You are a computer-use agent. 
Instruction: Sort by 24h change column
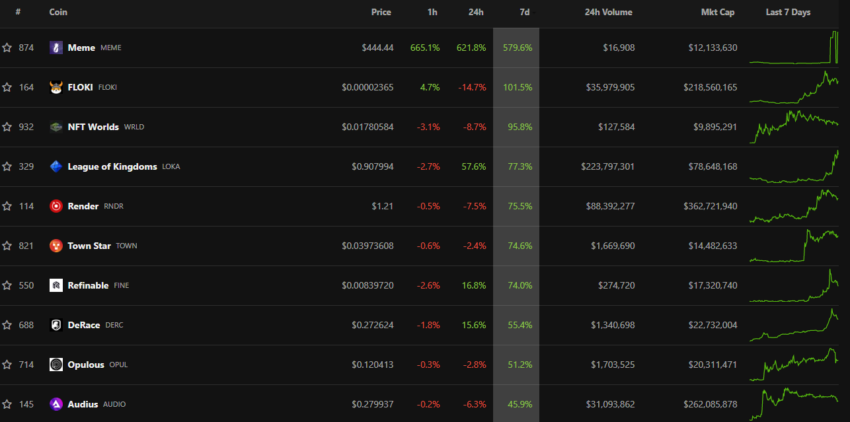coord(476,12)
